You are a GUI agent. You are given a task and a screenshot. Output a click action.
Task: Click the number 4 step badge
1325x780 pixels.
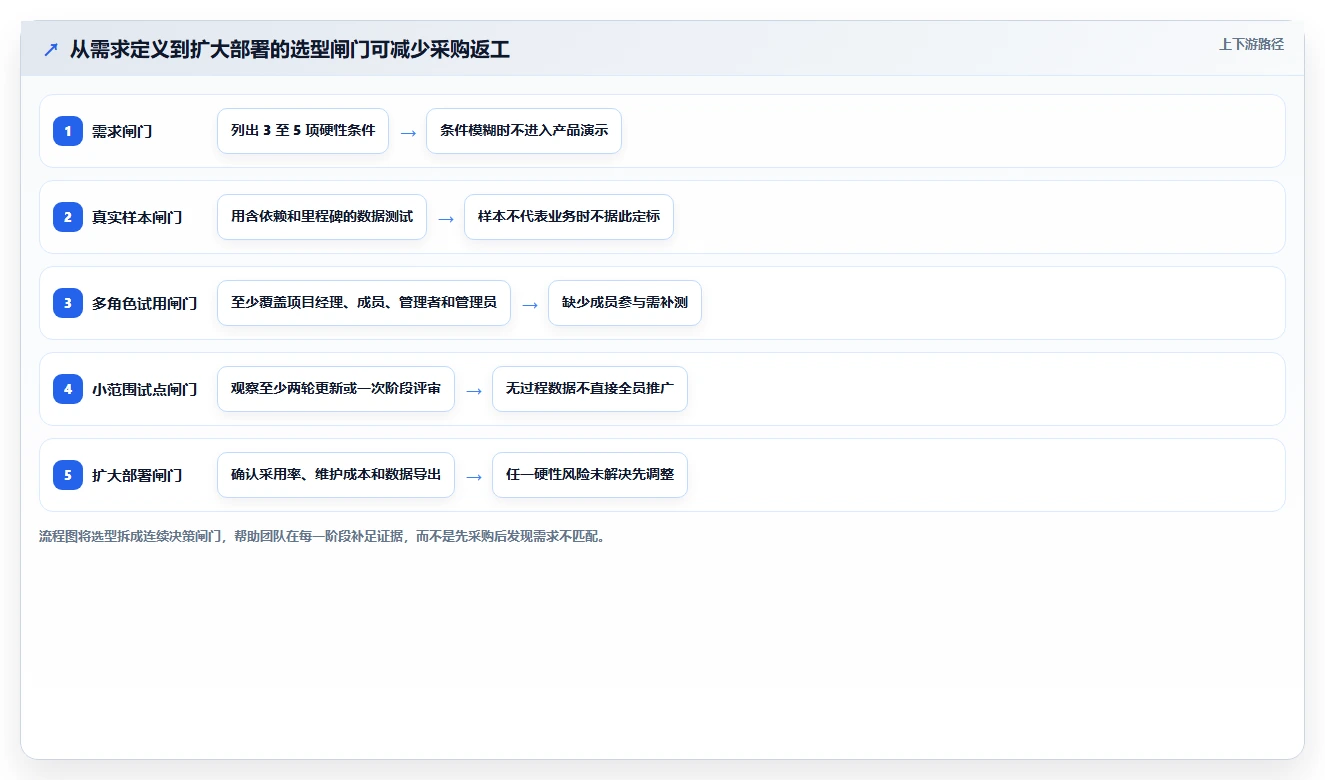click(x=68, y=389)
